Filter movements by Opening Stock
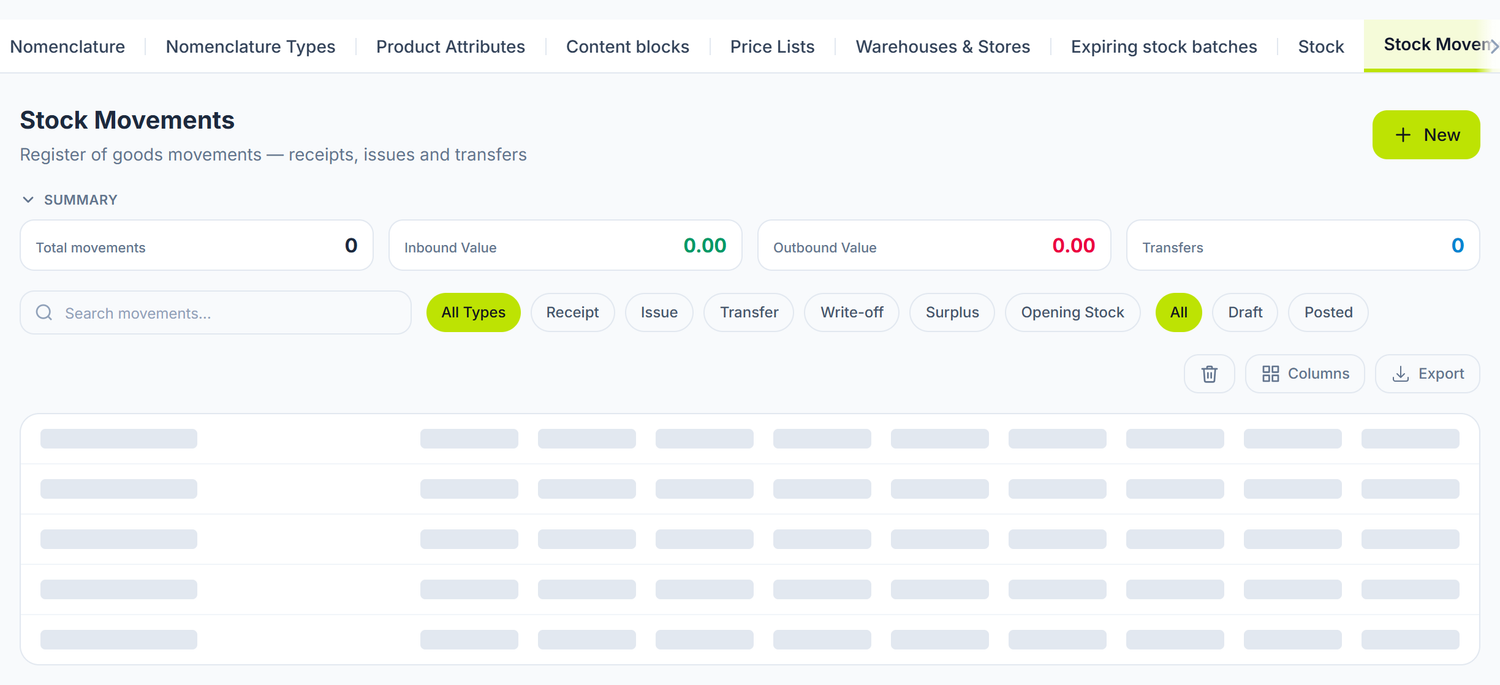 tap(1073, 313)
